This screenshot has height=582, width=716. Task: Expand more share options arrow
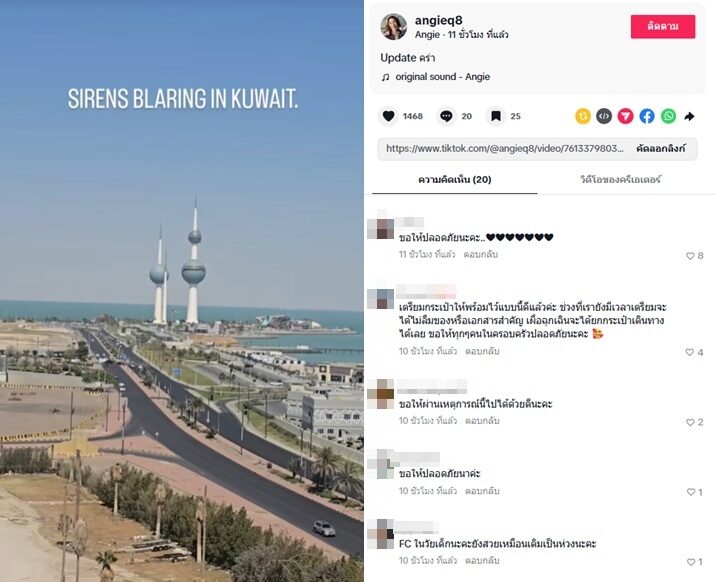(x=690, y=117)
